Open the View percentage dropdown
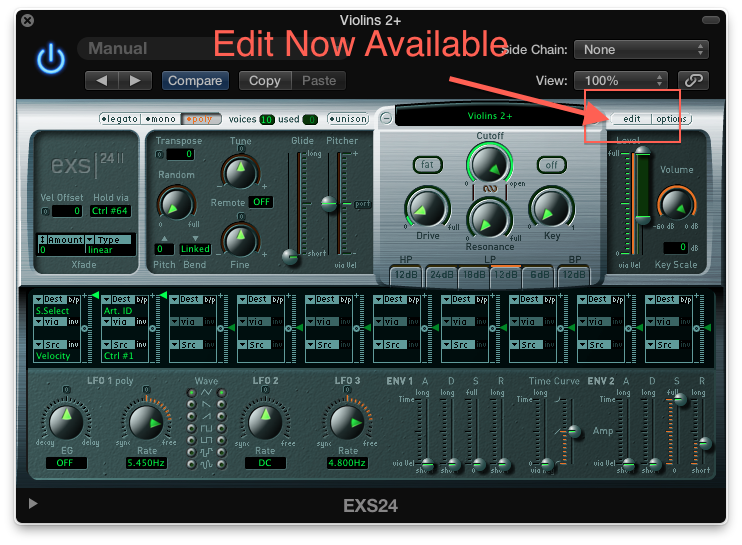Image resolution: width=742 pixels, height=545 pixels. point(620,80)
